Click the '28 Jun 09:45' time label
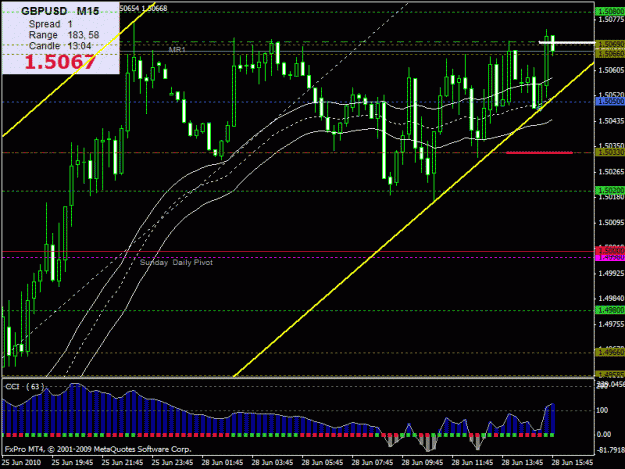The height and width of the screenshot is (469, 625). [422, 462]
